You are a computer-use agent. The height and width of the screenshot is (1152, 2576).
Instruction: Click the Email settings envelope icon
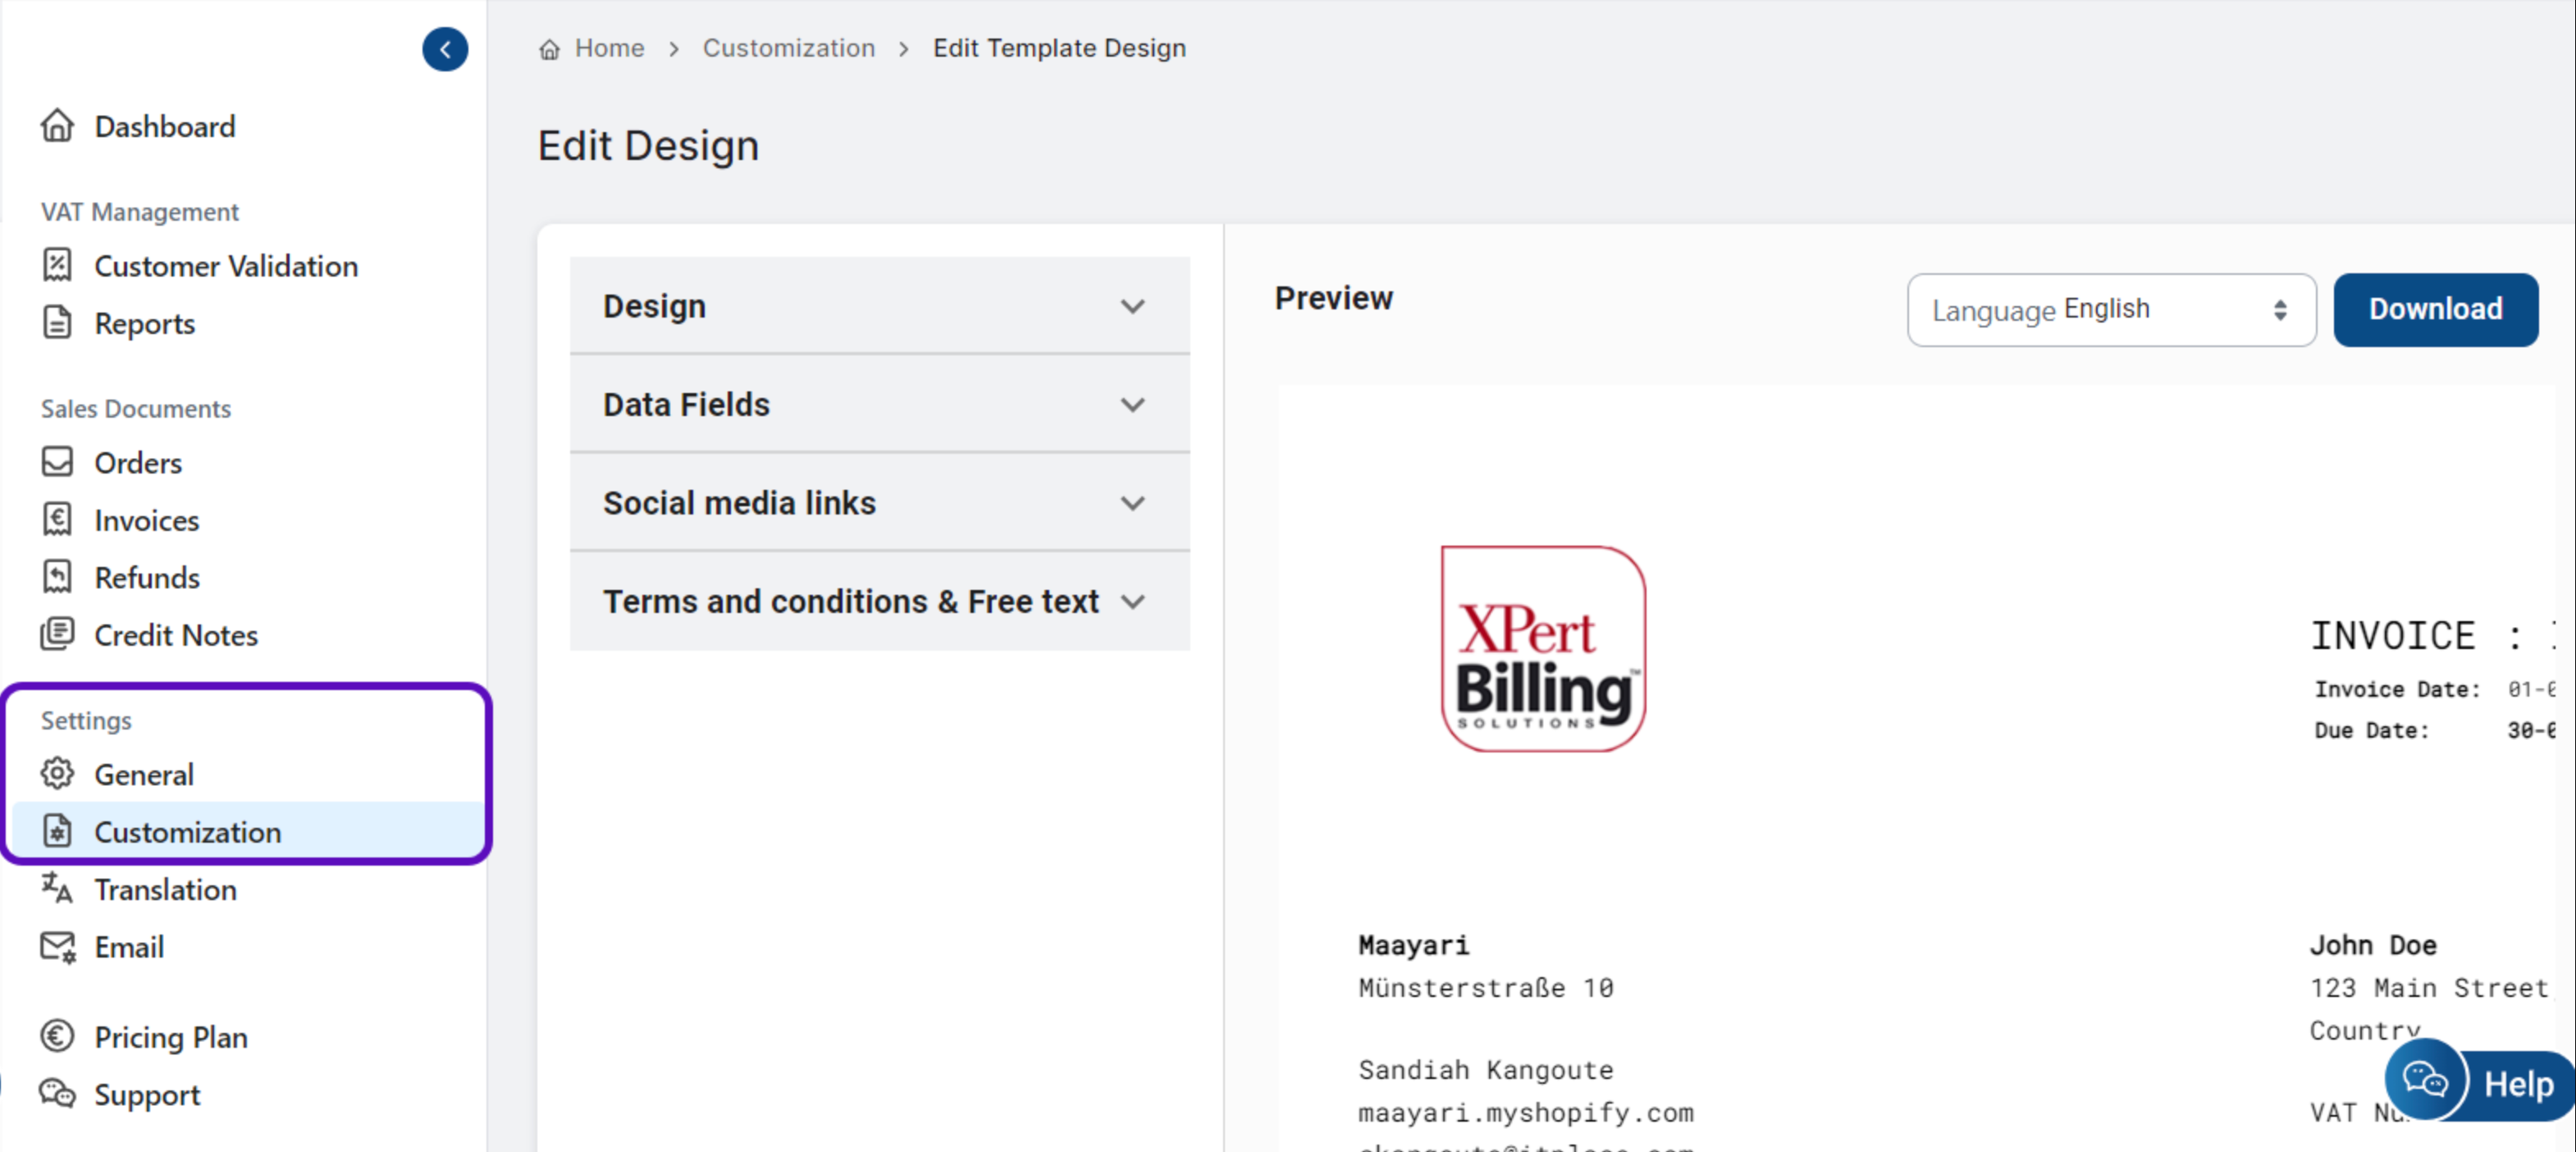coord(57,946)
